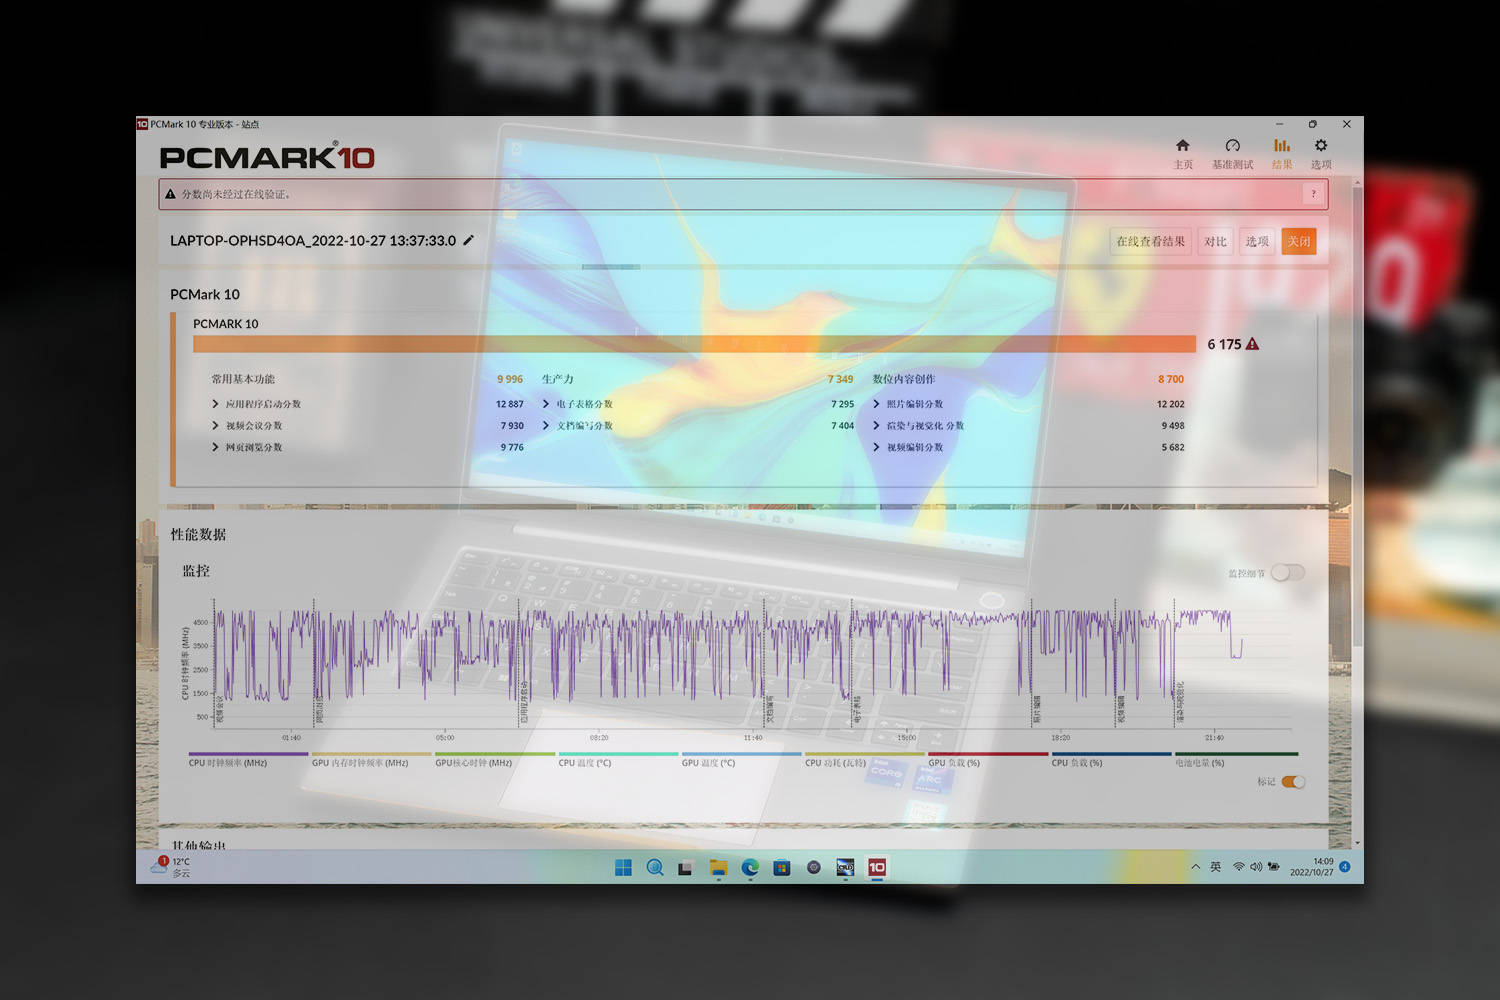Image resolution: width=1500 pixels, height=1000 pixels.
Task: Click the vertical scrollbar on right edge
Action: tap(1357, 420)
